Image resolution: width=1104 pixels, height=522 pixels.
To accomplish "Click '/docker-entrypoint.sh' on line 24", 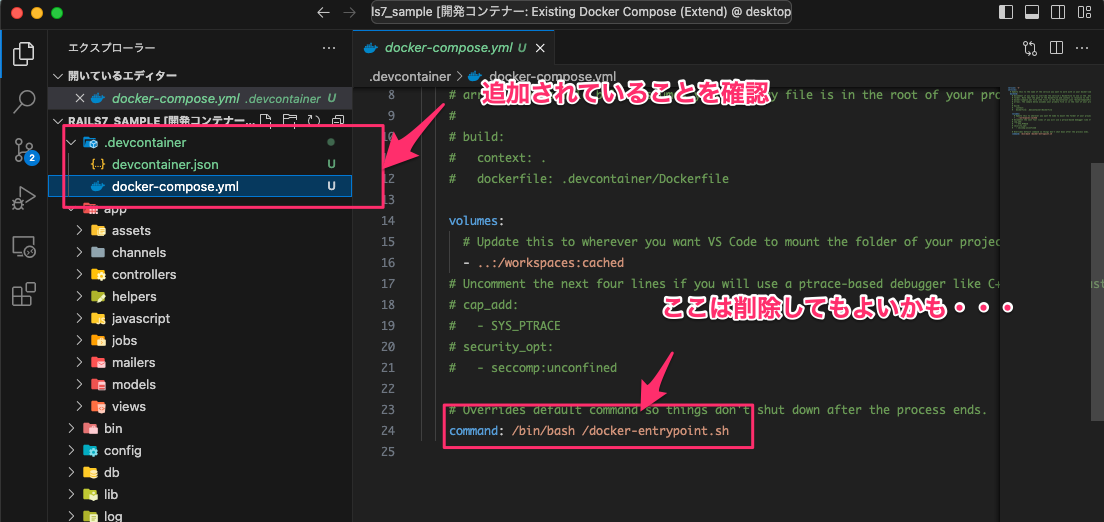I will (x=656, y=430).
